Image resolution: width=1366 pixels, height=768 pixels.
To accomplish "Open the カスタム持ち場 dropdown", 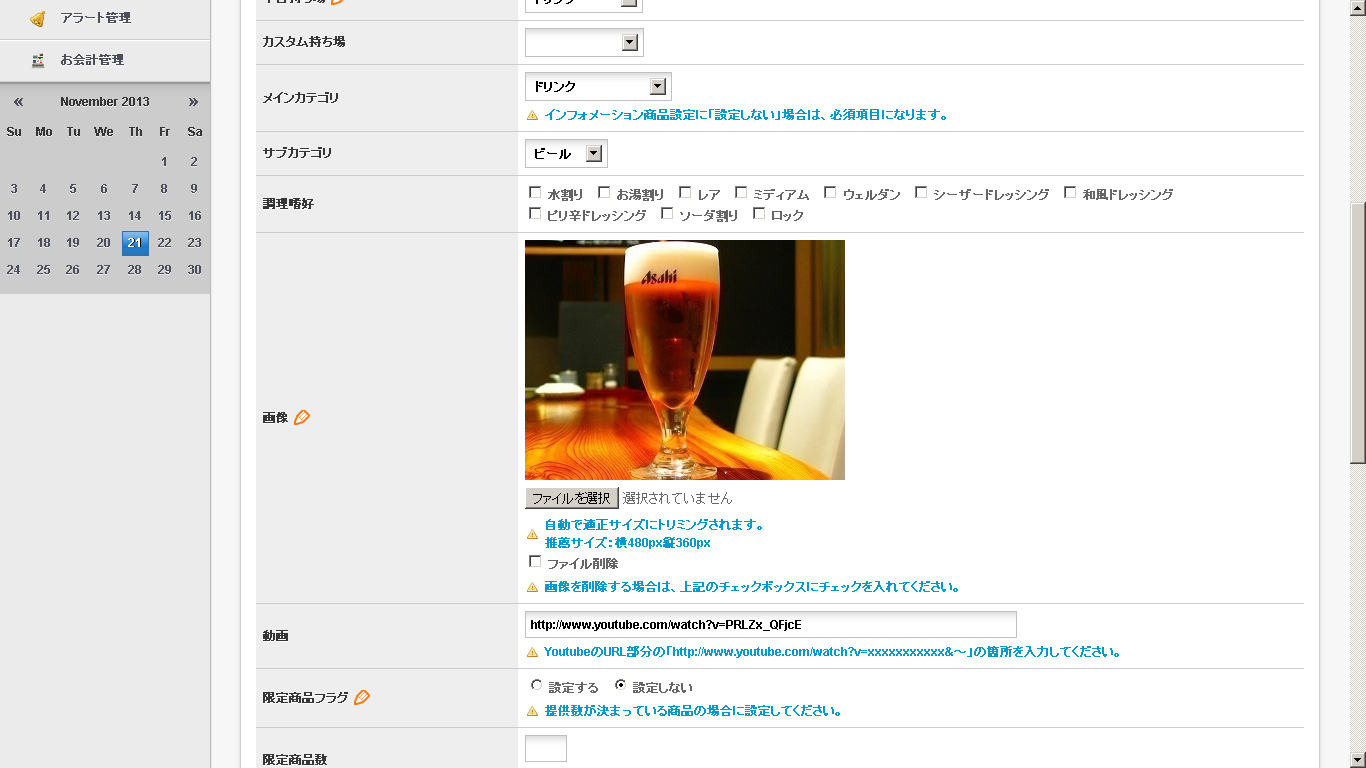I will point(584,42).
